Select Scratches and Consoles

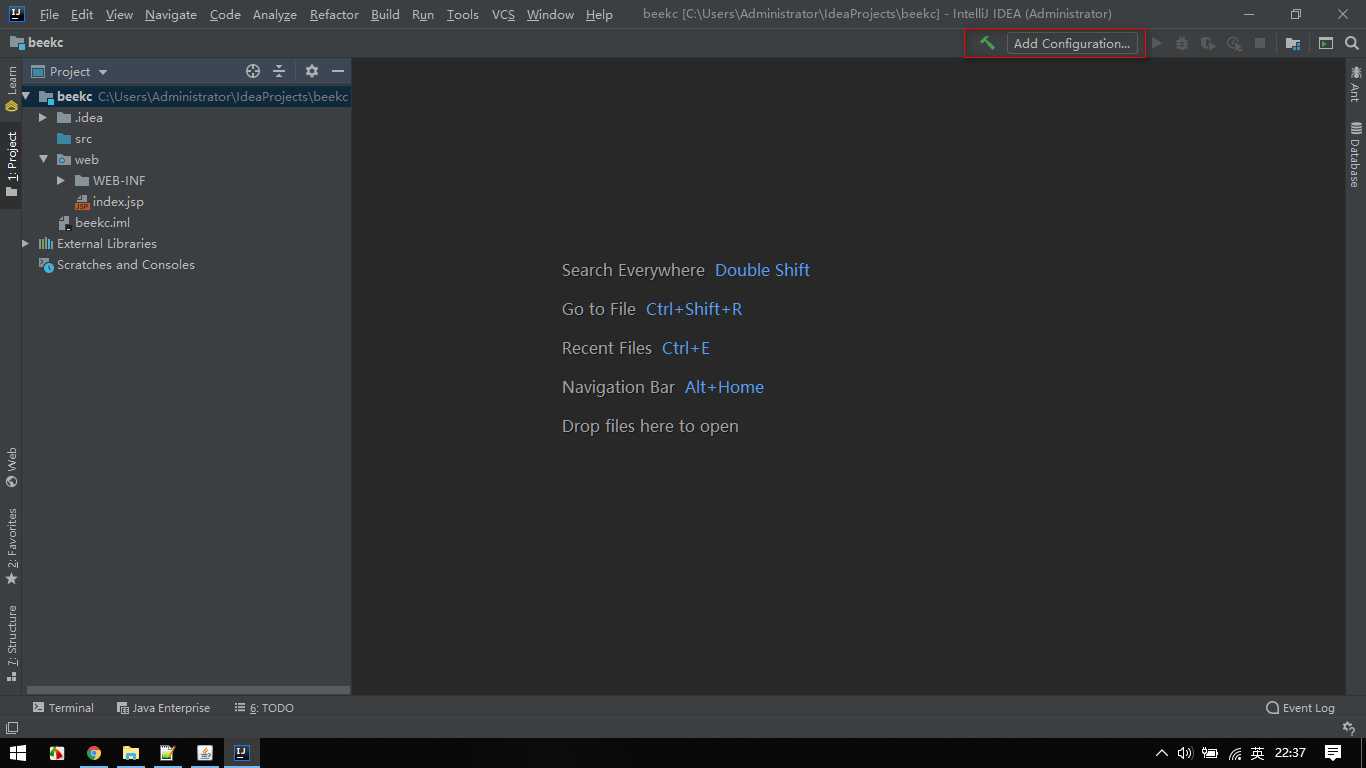(125, 264)
